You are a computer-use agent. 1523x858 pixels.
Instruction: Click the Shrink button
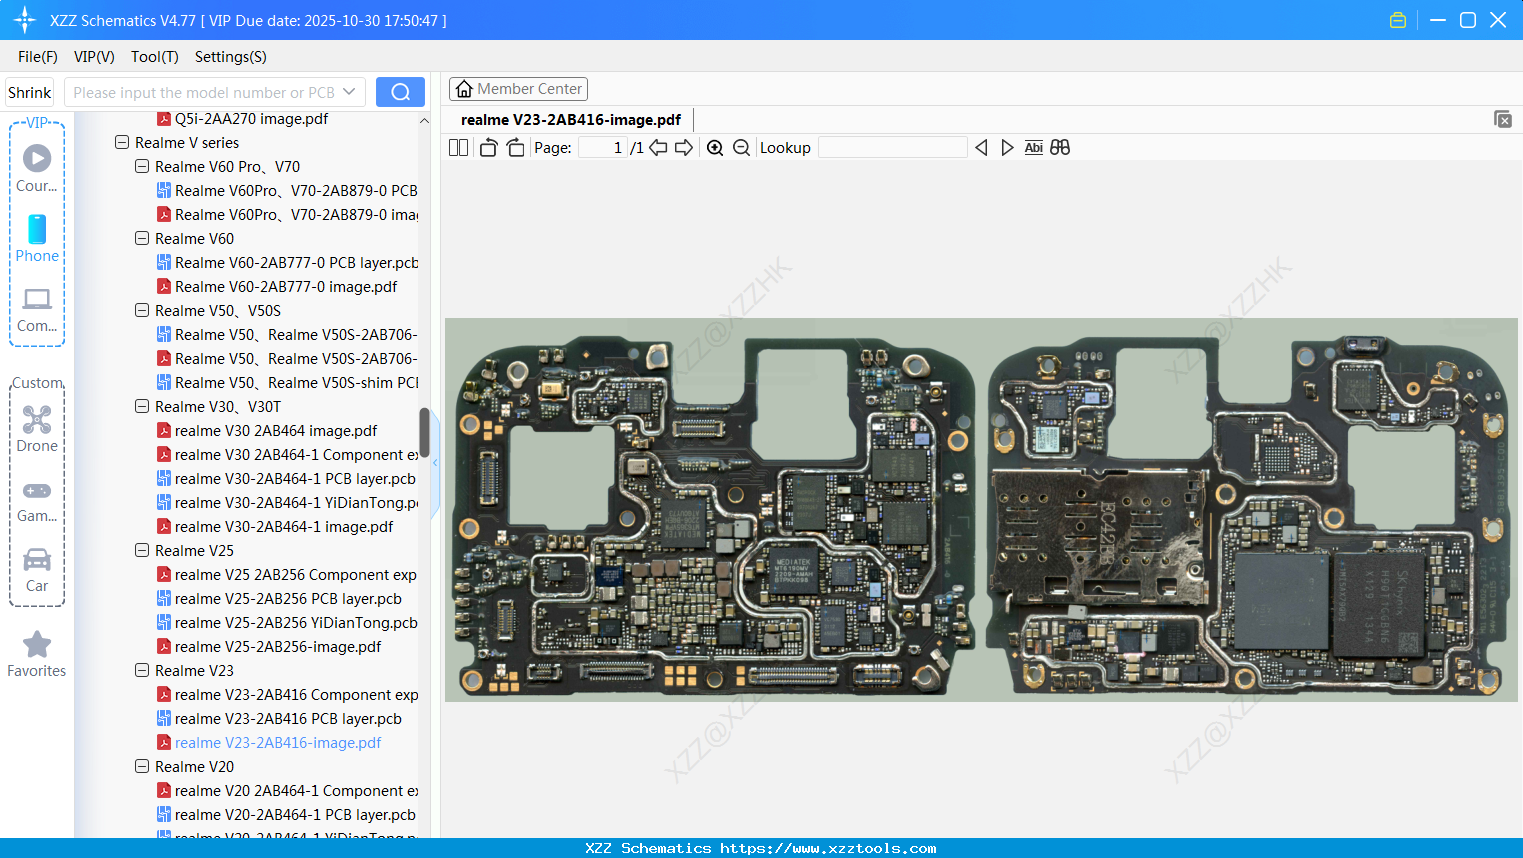tap(30, 92)
